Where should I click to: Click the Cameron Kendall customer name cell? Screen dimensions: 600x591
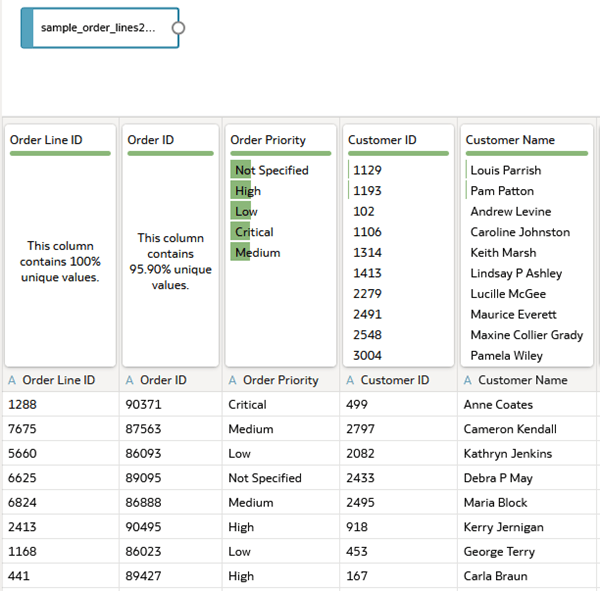click(x=528, y=429)
